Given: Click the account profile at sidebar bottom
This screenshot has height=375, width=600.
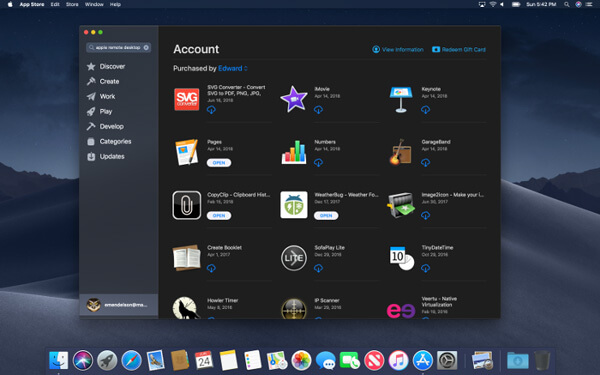Looking at the screenshot, I should pos(119,305).
